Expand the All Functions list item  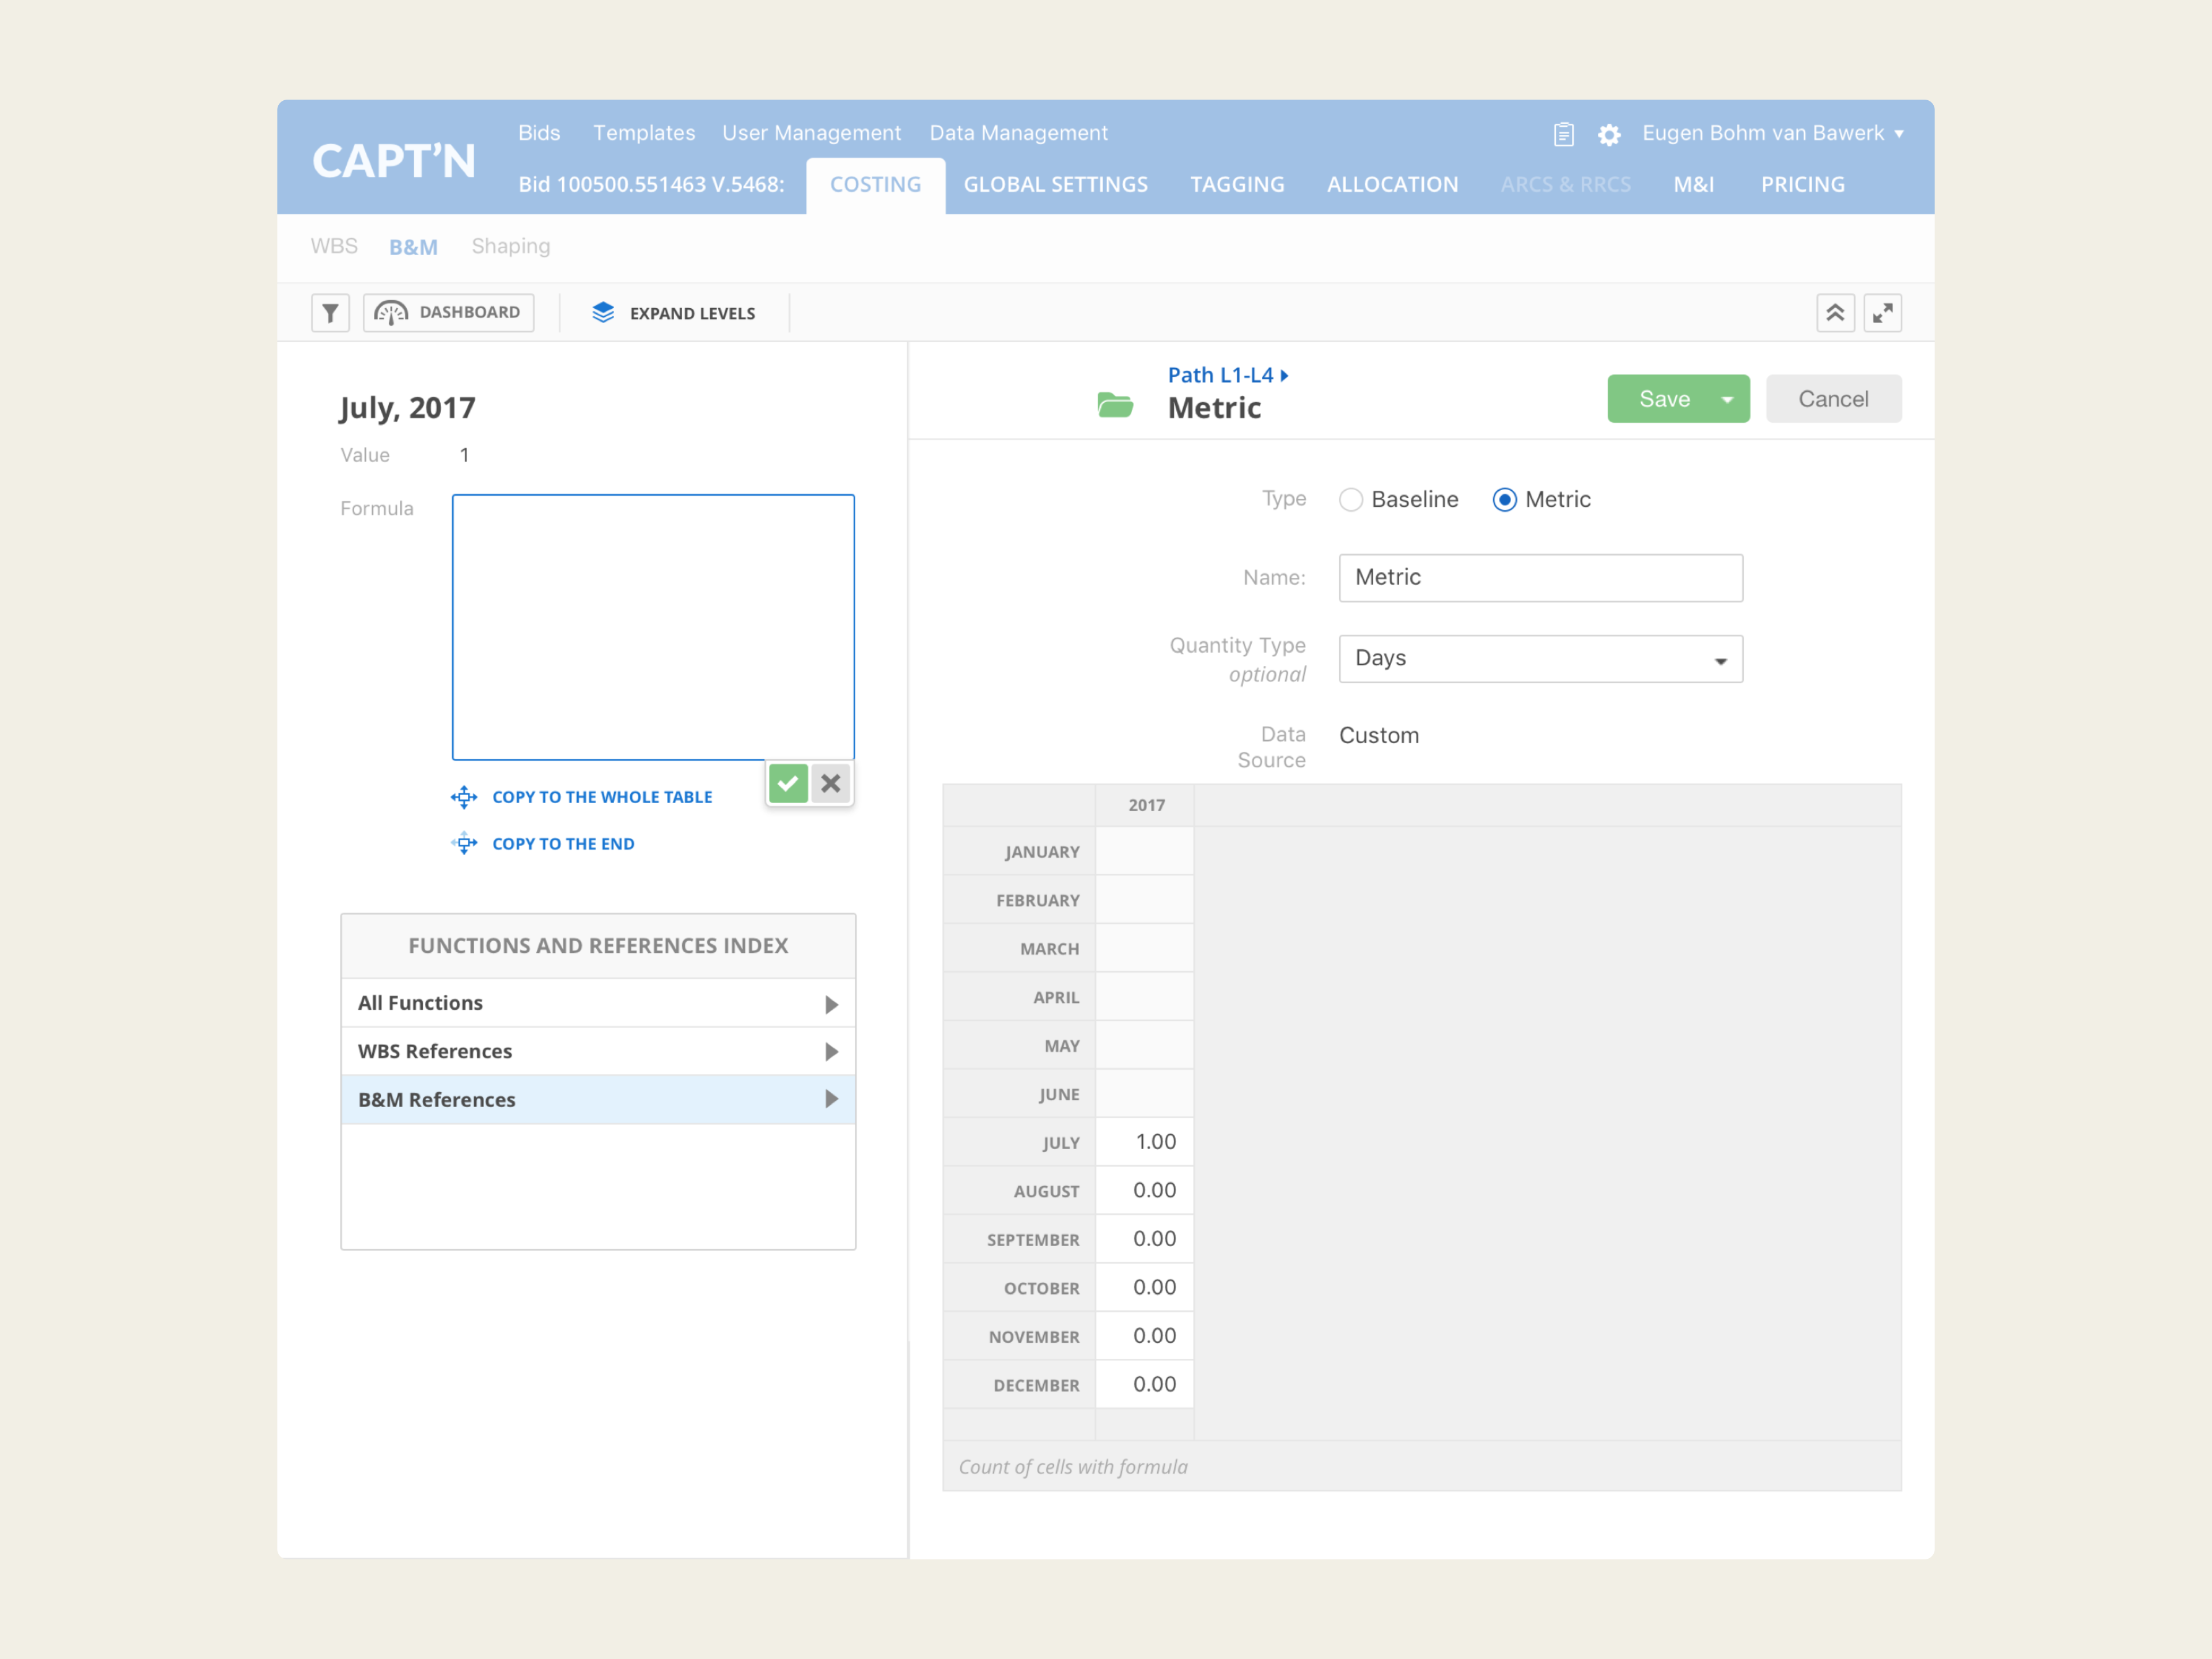tap(598, 1003)
